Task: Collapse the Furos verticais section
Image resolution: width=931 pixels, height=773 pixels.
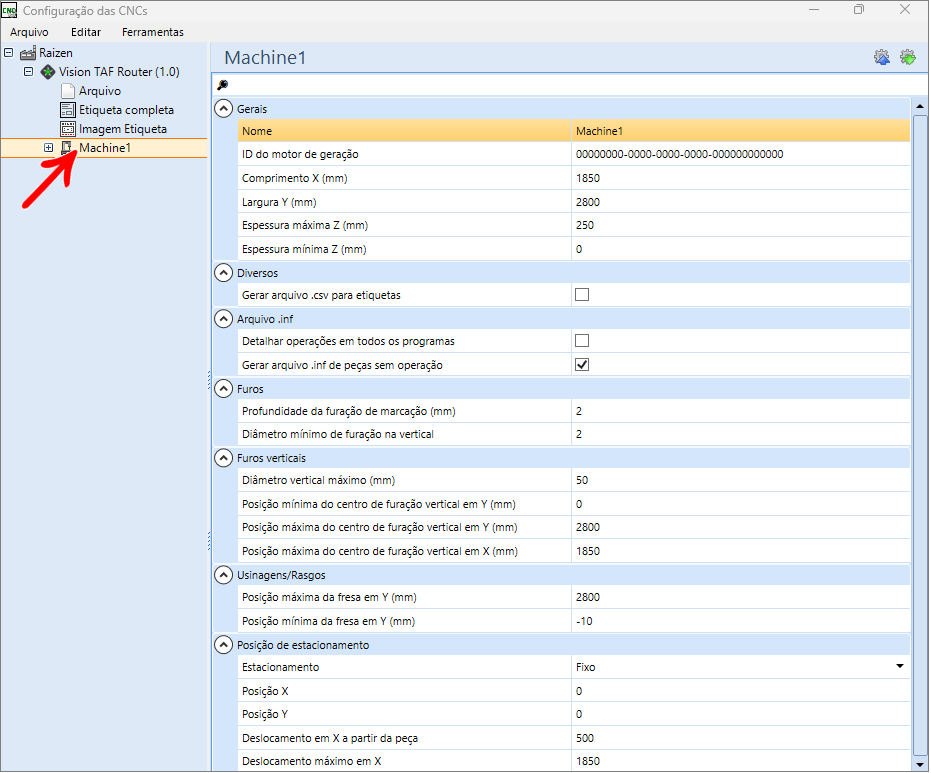Action: click(223, 458)
